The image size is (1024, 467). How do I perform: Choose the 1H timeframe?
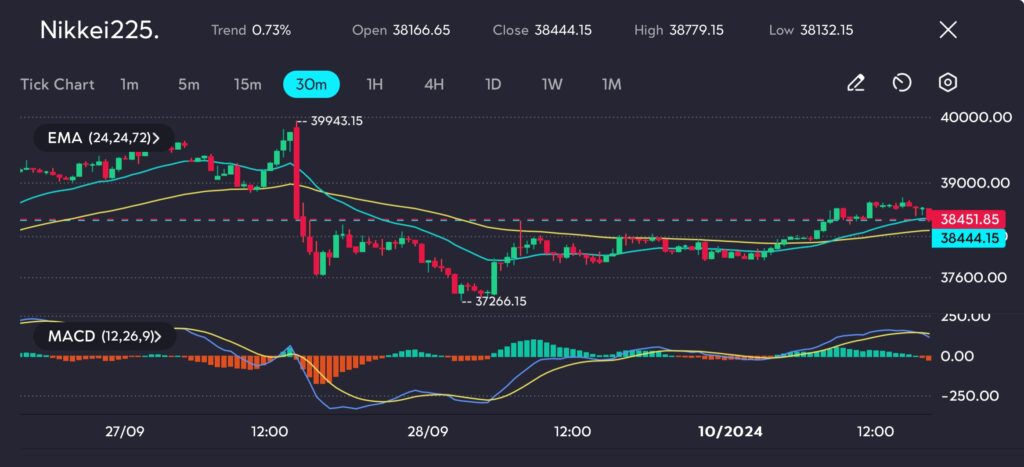coord(374,84)
